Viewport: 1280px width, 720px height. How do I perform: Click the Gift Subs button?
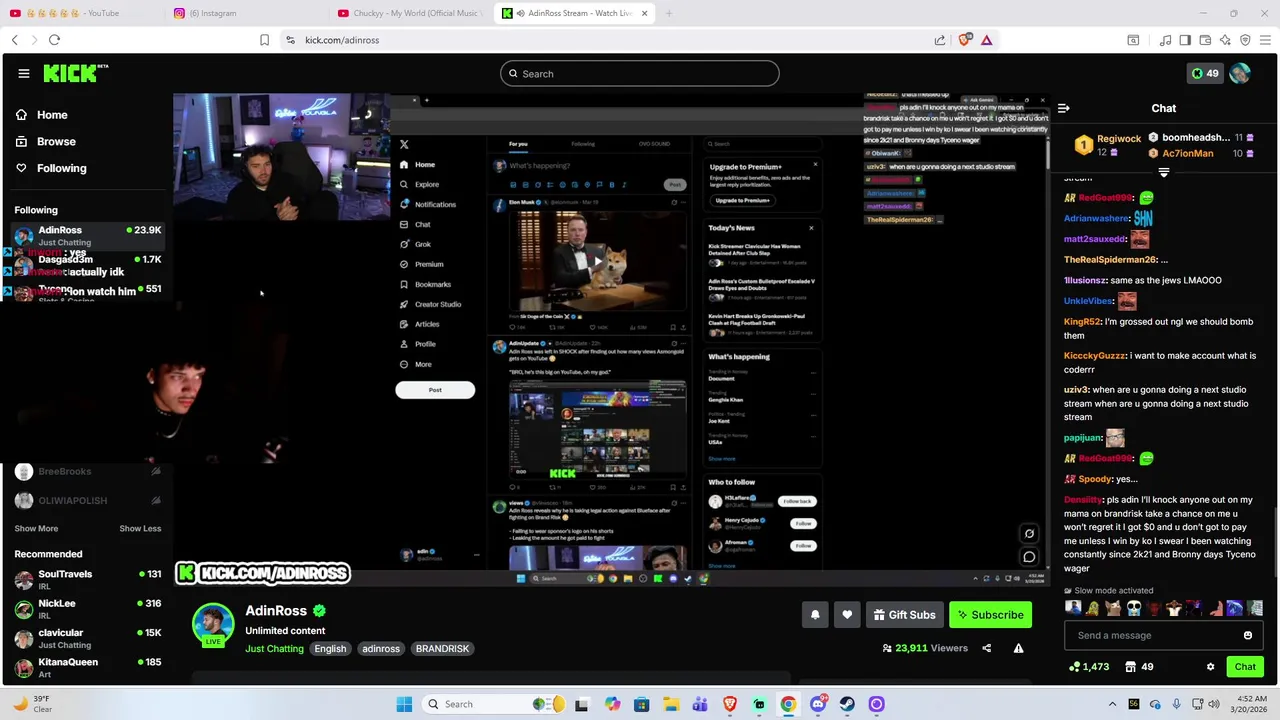pyautogui.click(x=904, y=615)
